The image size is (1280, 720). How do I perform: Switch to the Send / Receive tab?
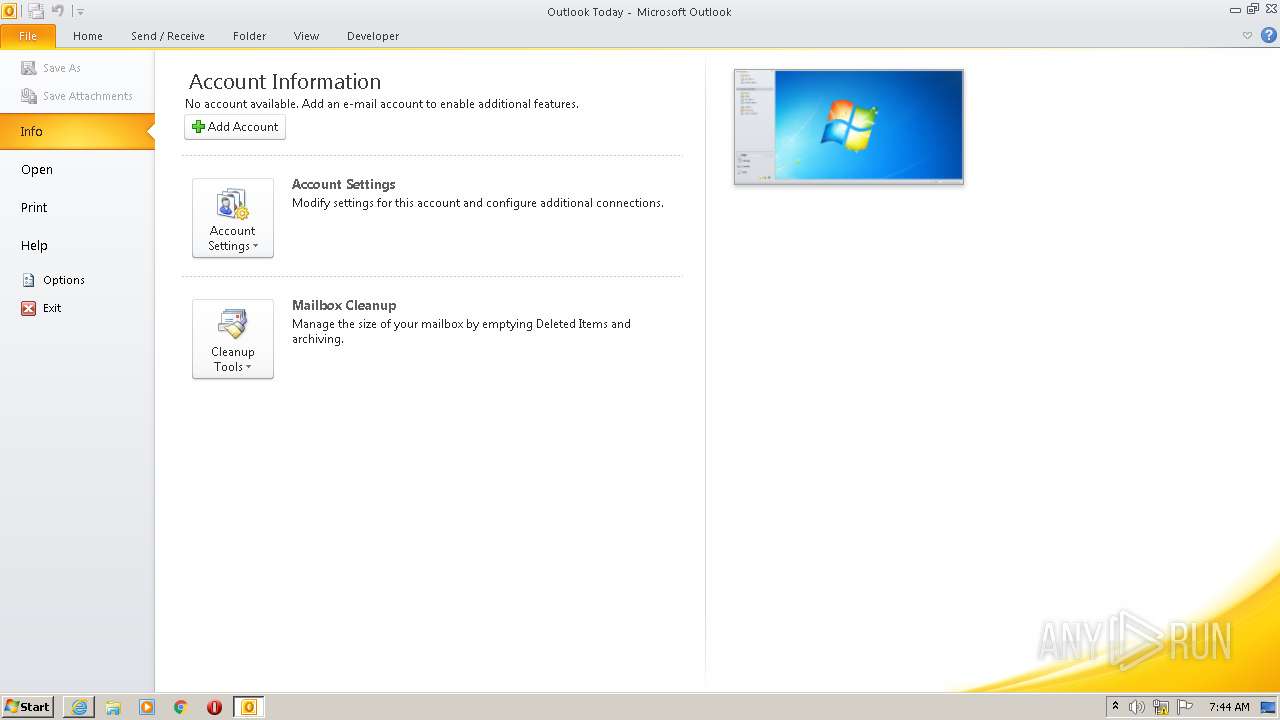coord(168,36)
